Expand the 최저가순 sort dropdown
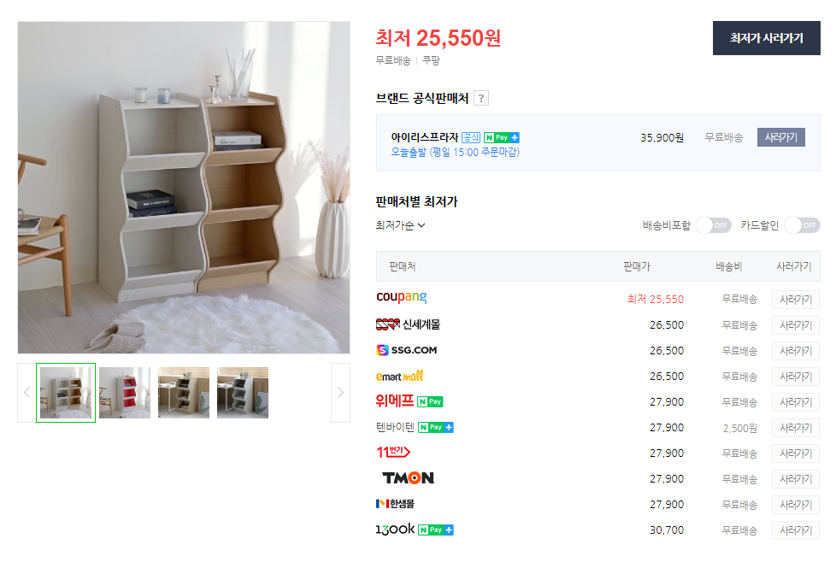 tap(400, 226)
